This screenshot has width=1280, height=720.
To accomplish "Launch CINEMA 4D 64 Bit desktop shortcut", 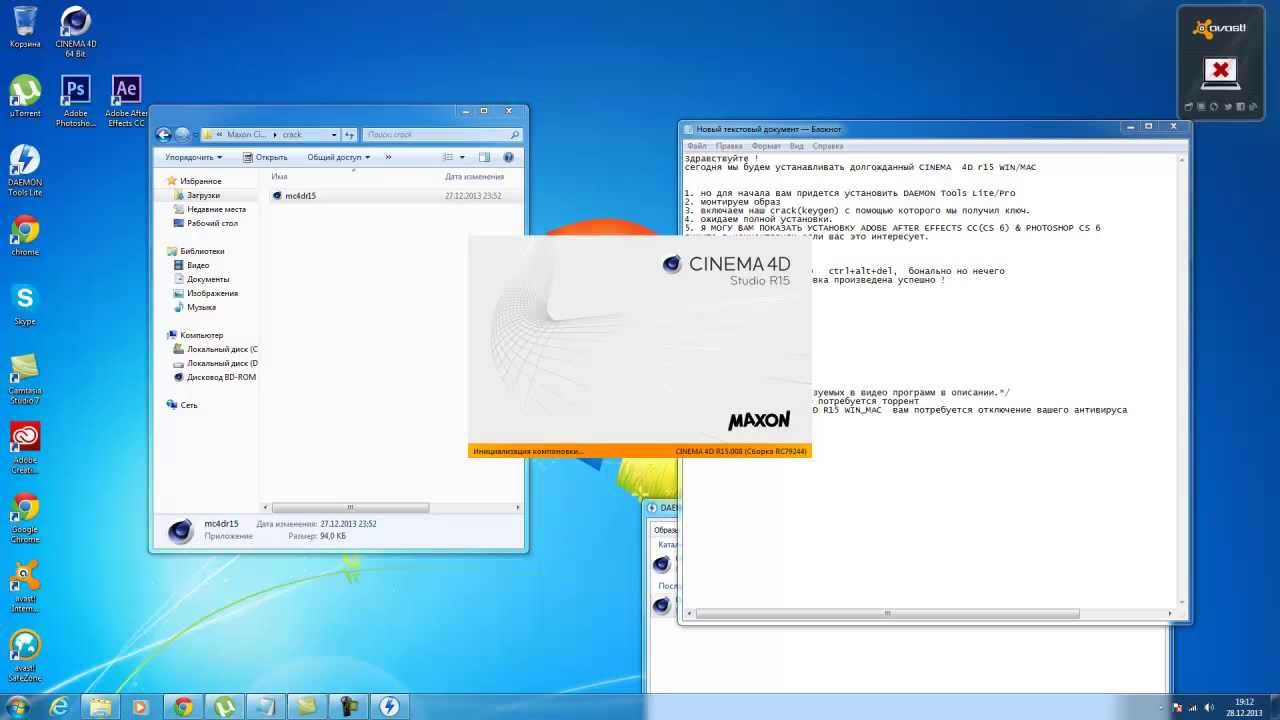I will [x=76, y=32].
